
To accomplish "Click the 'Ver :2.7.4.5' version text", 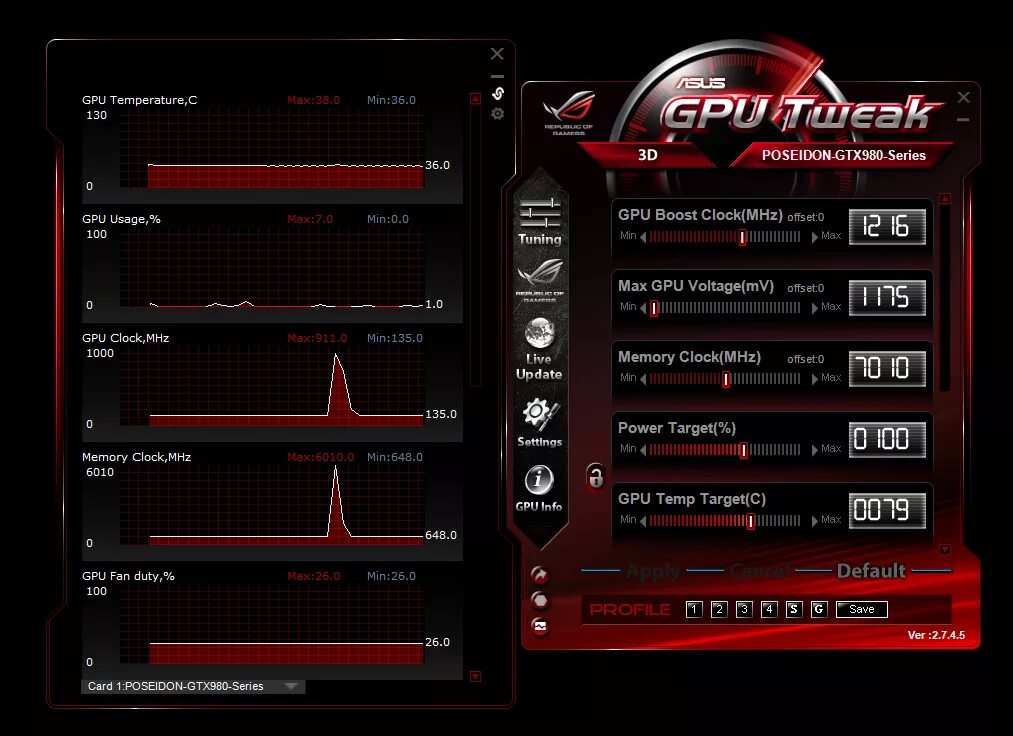I will [936, 635].
